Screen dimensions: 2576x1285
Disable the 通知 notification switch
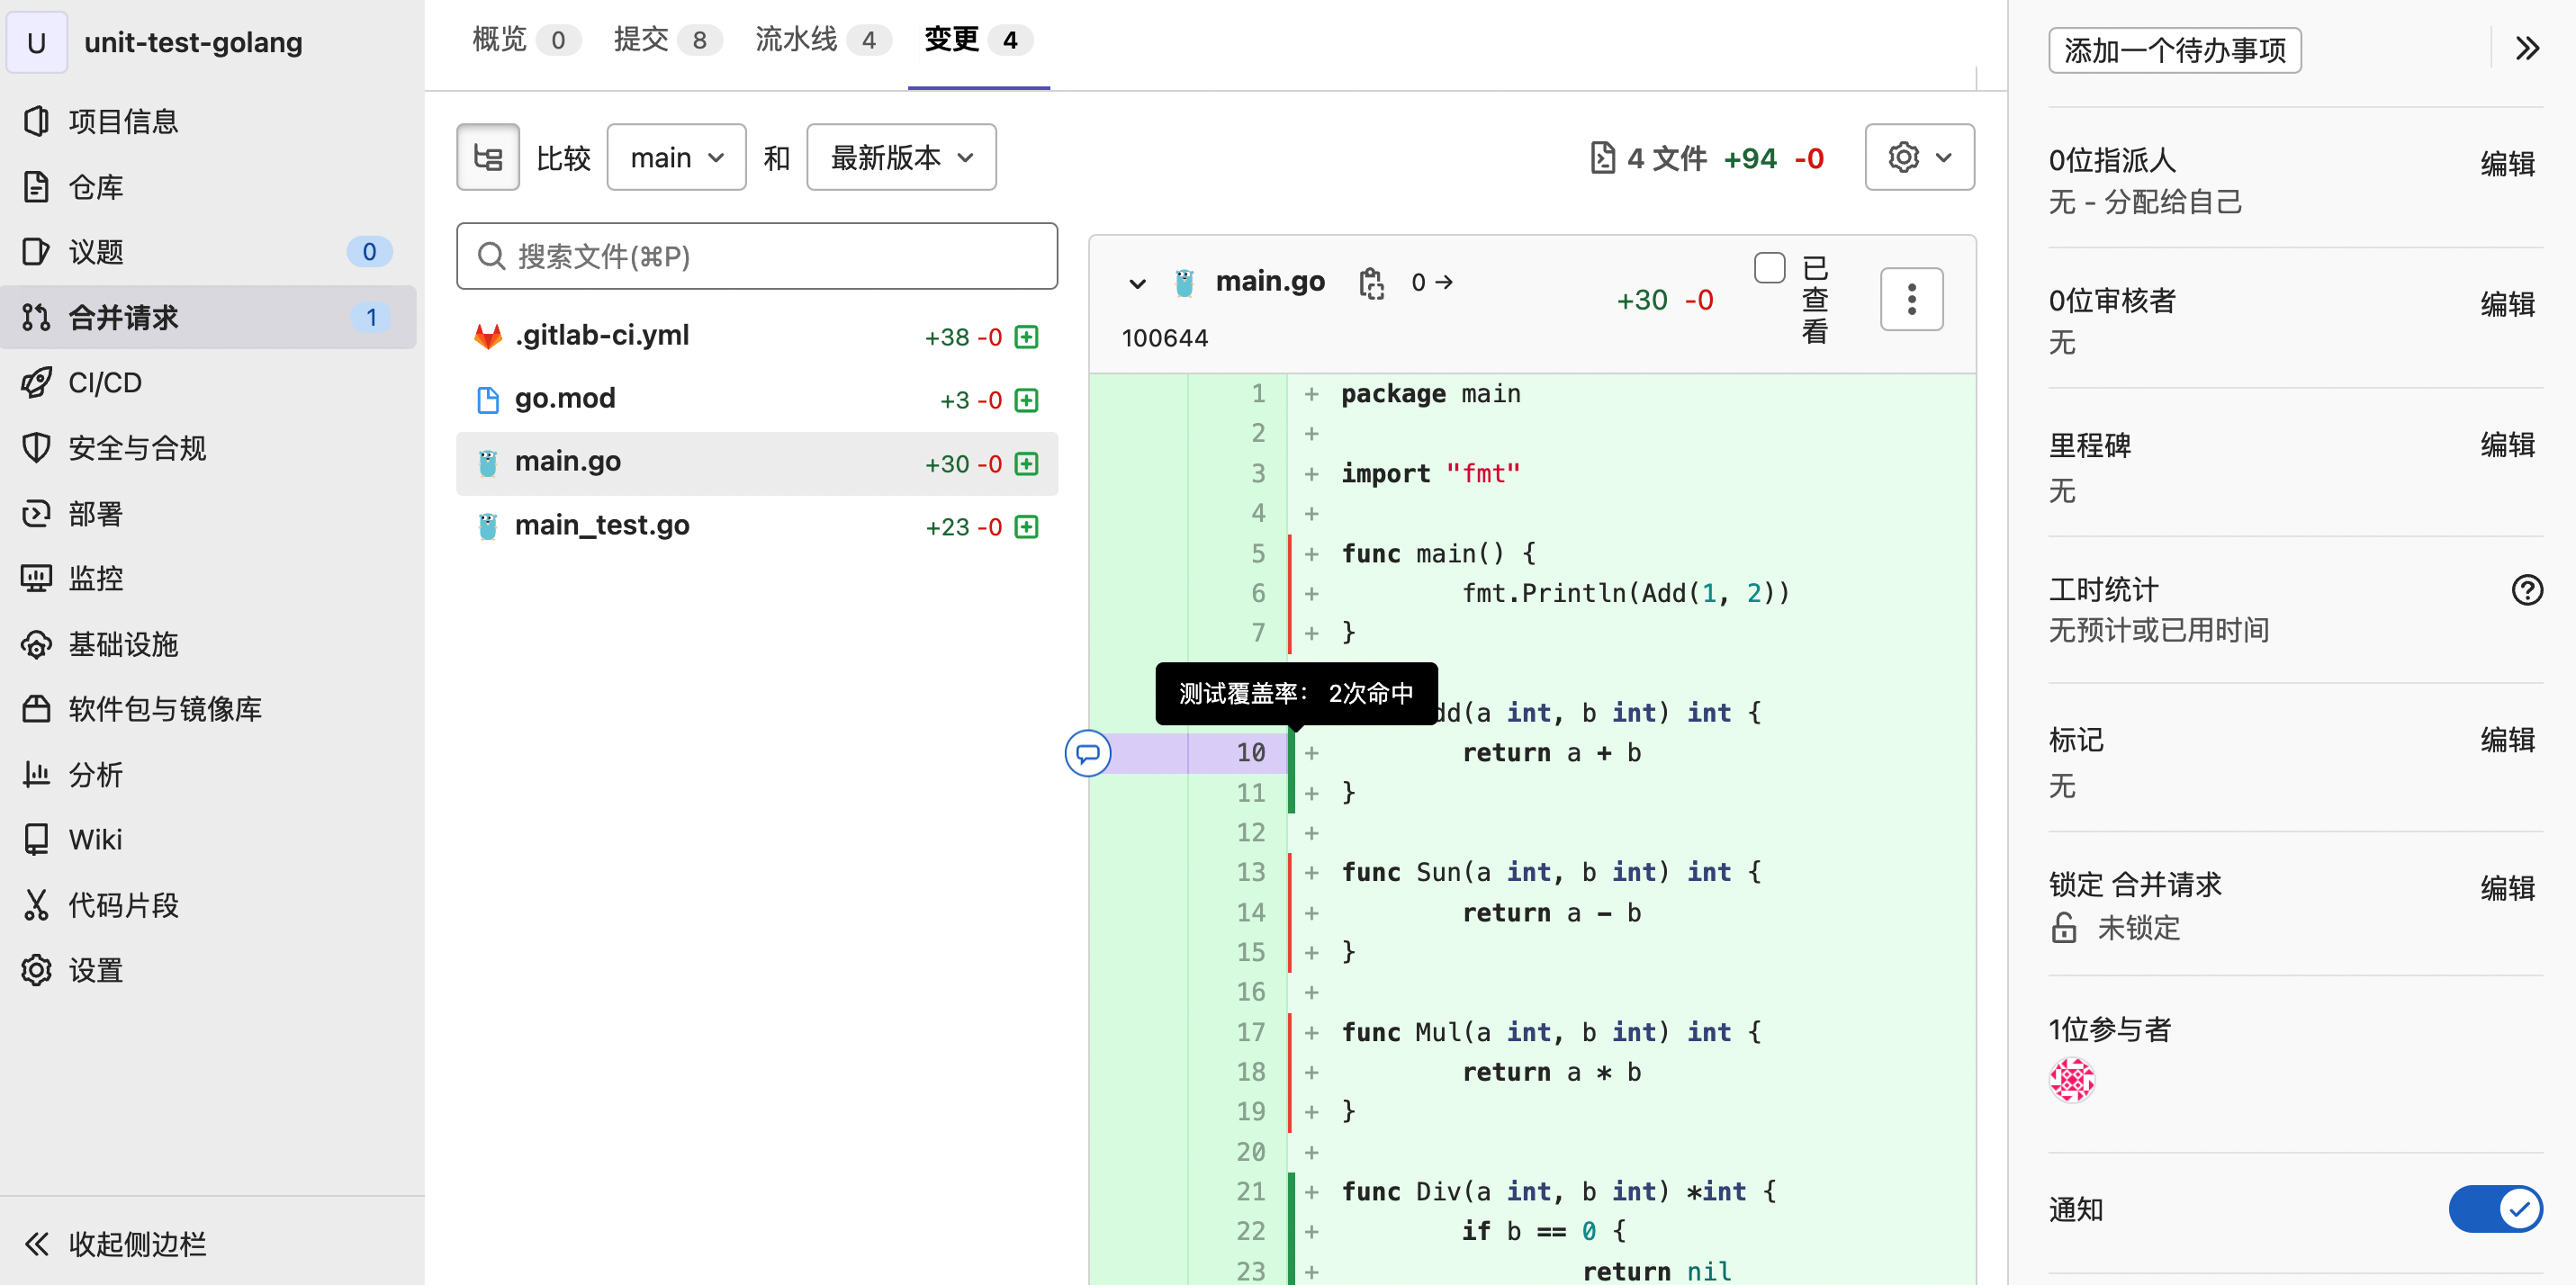pos(2496,1209)
